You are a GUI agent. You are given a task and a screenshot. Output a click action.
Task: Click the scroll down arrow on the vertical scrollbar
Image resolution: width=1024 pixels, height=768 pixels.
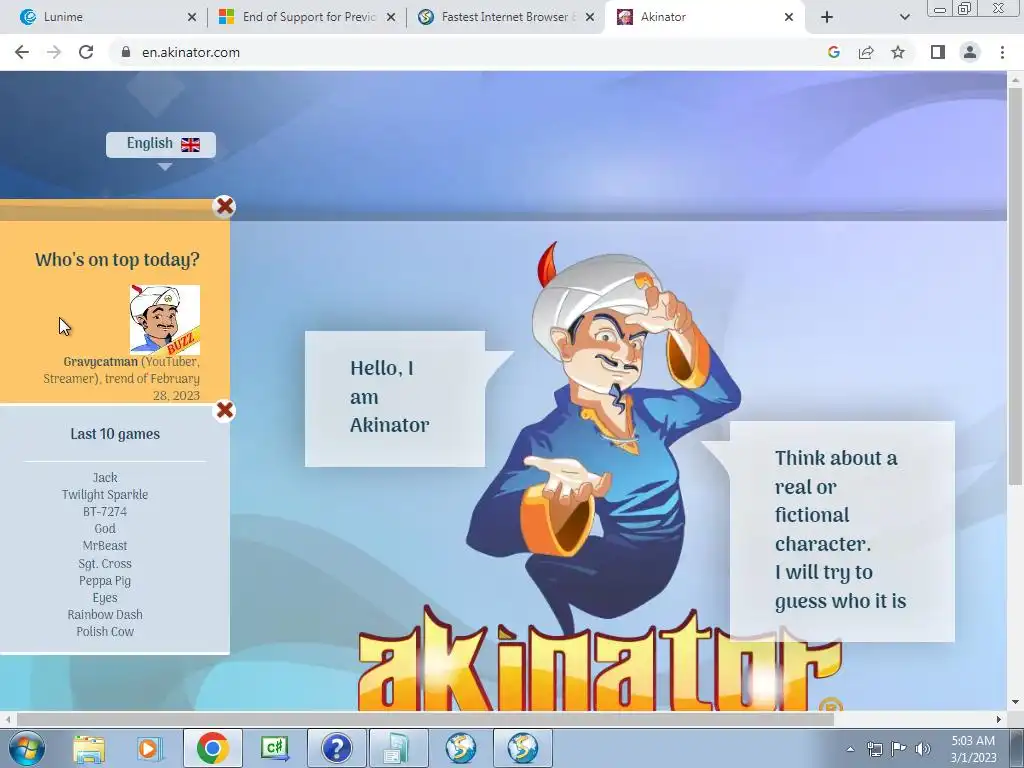[x=1015, y=703]
